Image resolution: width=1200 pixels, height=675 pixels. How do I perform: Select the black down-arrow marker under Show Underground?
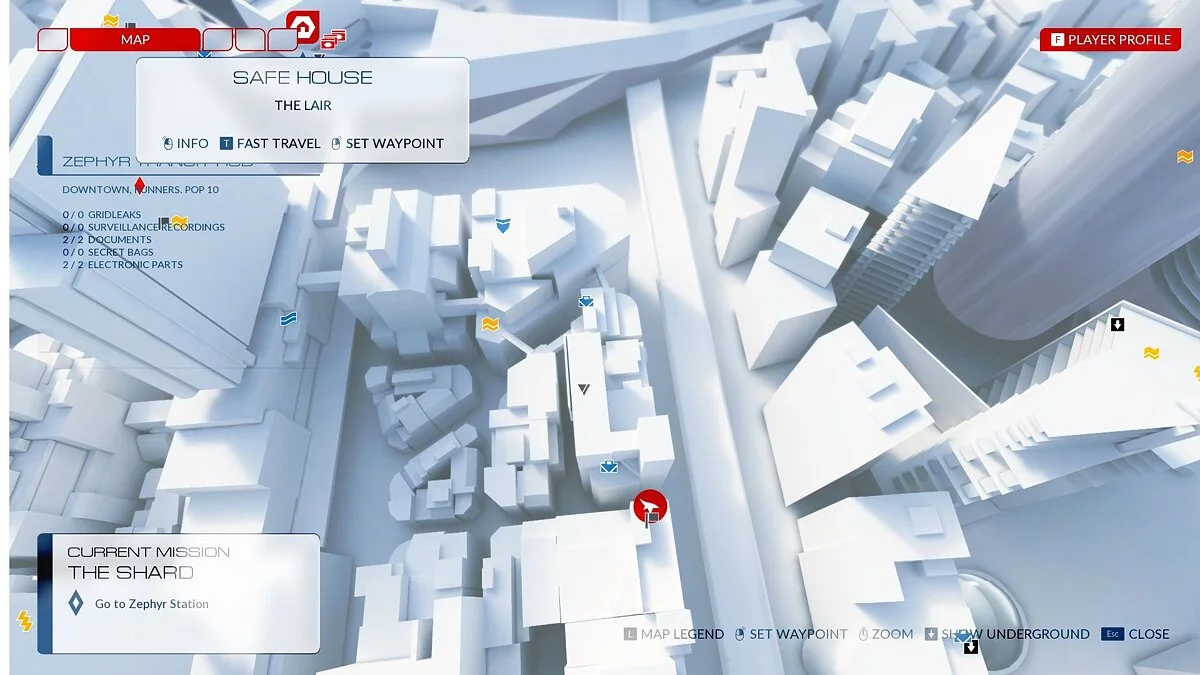click(970, 647)
